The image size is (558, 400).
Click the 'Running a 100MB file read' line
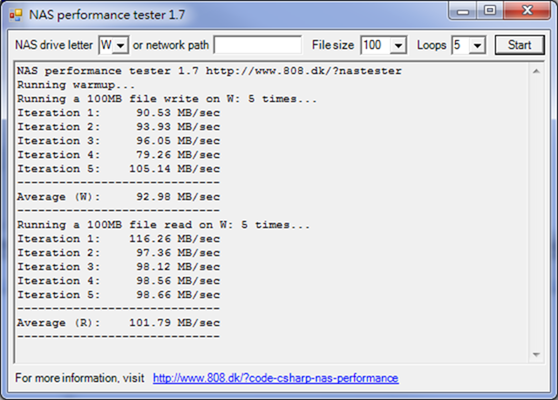(163, 225)
